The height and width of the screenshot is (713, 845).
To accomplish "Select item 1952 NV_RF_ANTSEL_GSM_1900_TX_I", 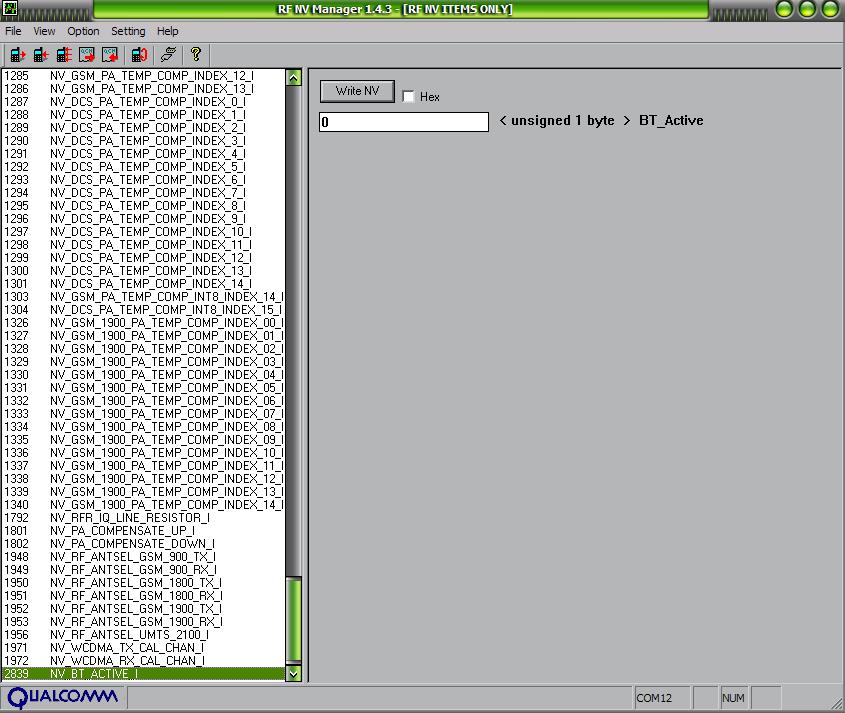I will [143, 608].
